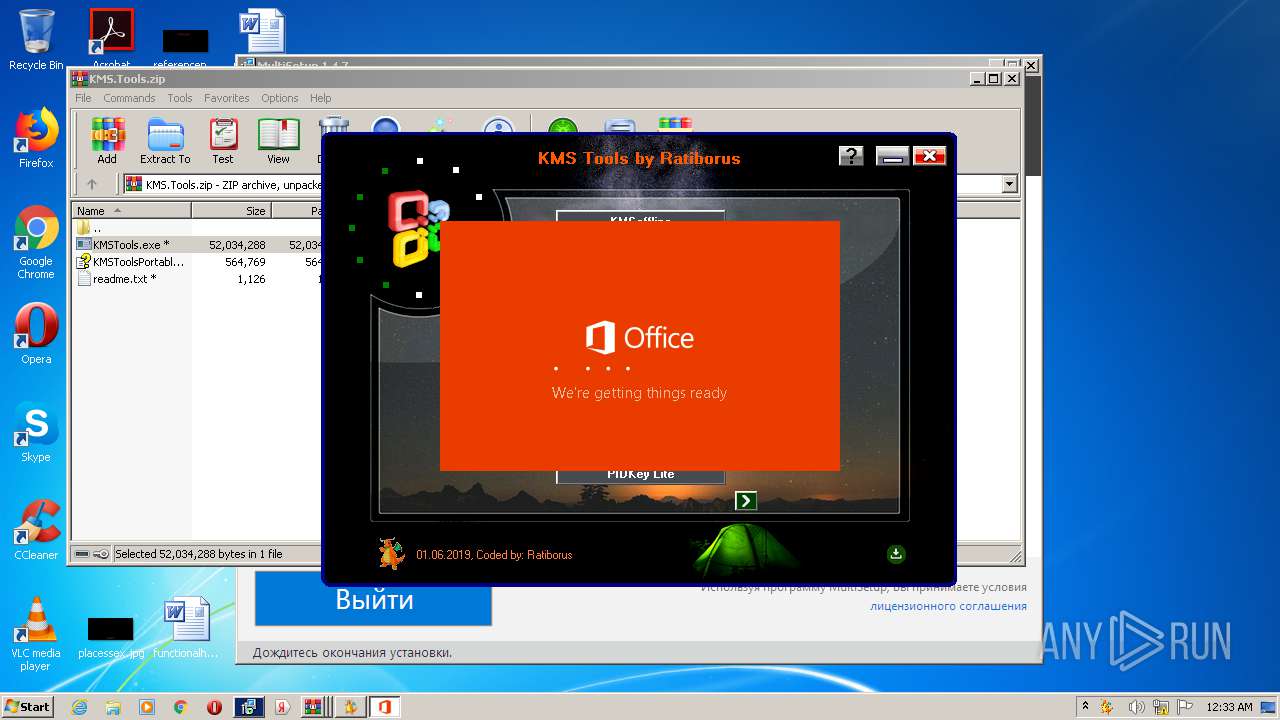Open the File menu in WinRAR
This screenshot has height=720, width=1280.
[x=83, y=98]
